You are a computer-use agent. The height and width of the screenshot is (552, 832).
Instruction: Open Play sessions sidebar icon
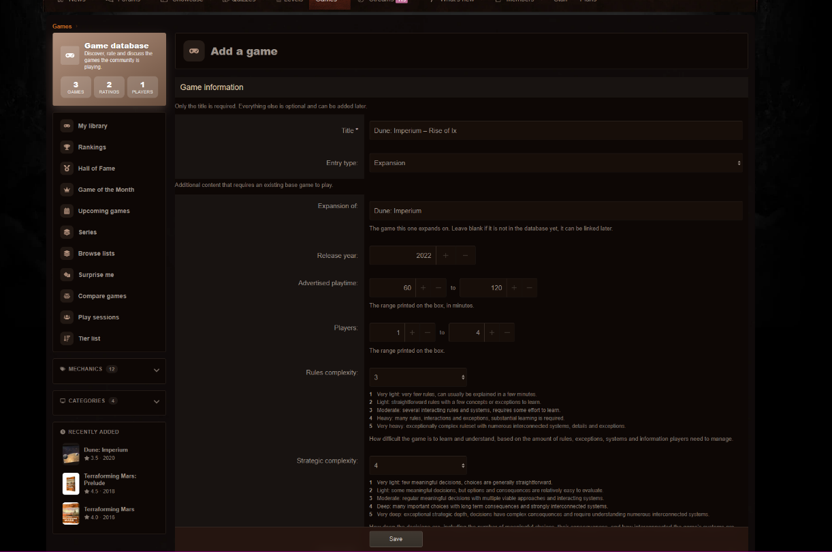tap(67, 317)
